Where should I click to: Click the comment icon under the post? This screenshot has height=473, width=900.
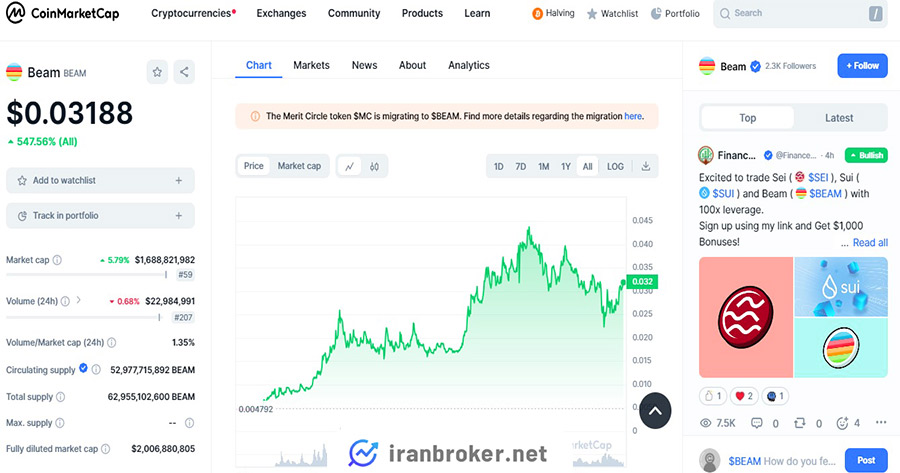tap(757, 423)
